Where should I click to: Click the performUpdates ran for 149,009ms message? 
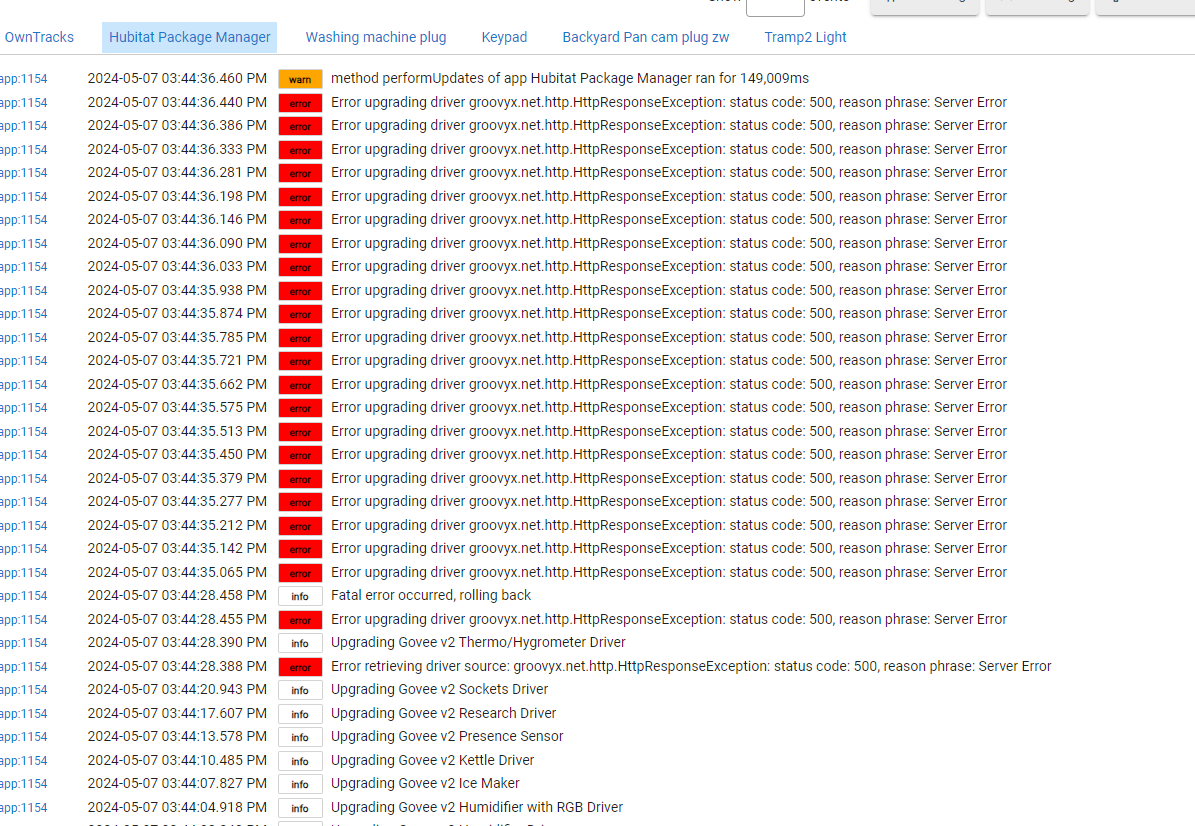(x=569, y=78)
